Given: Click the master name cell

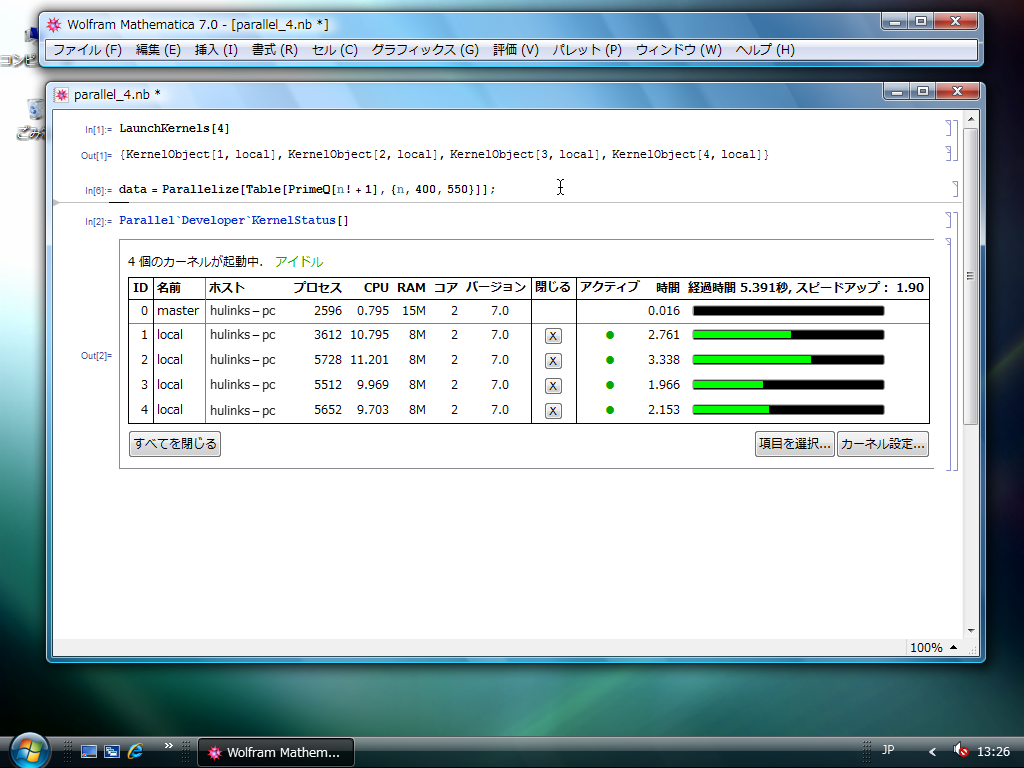Looking at the screenshot, I should 178,311.
